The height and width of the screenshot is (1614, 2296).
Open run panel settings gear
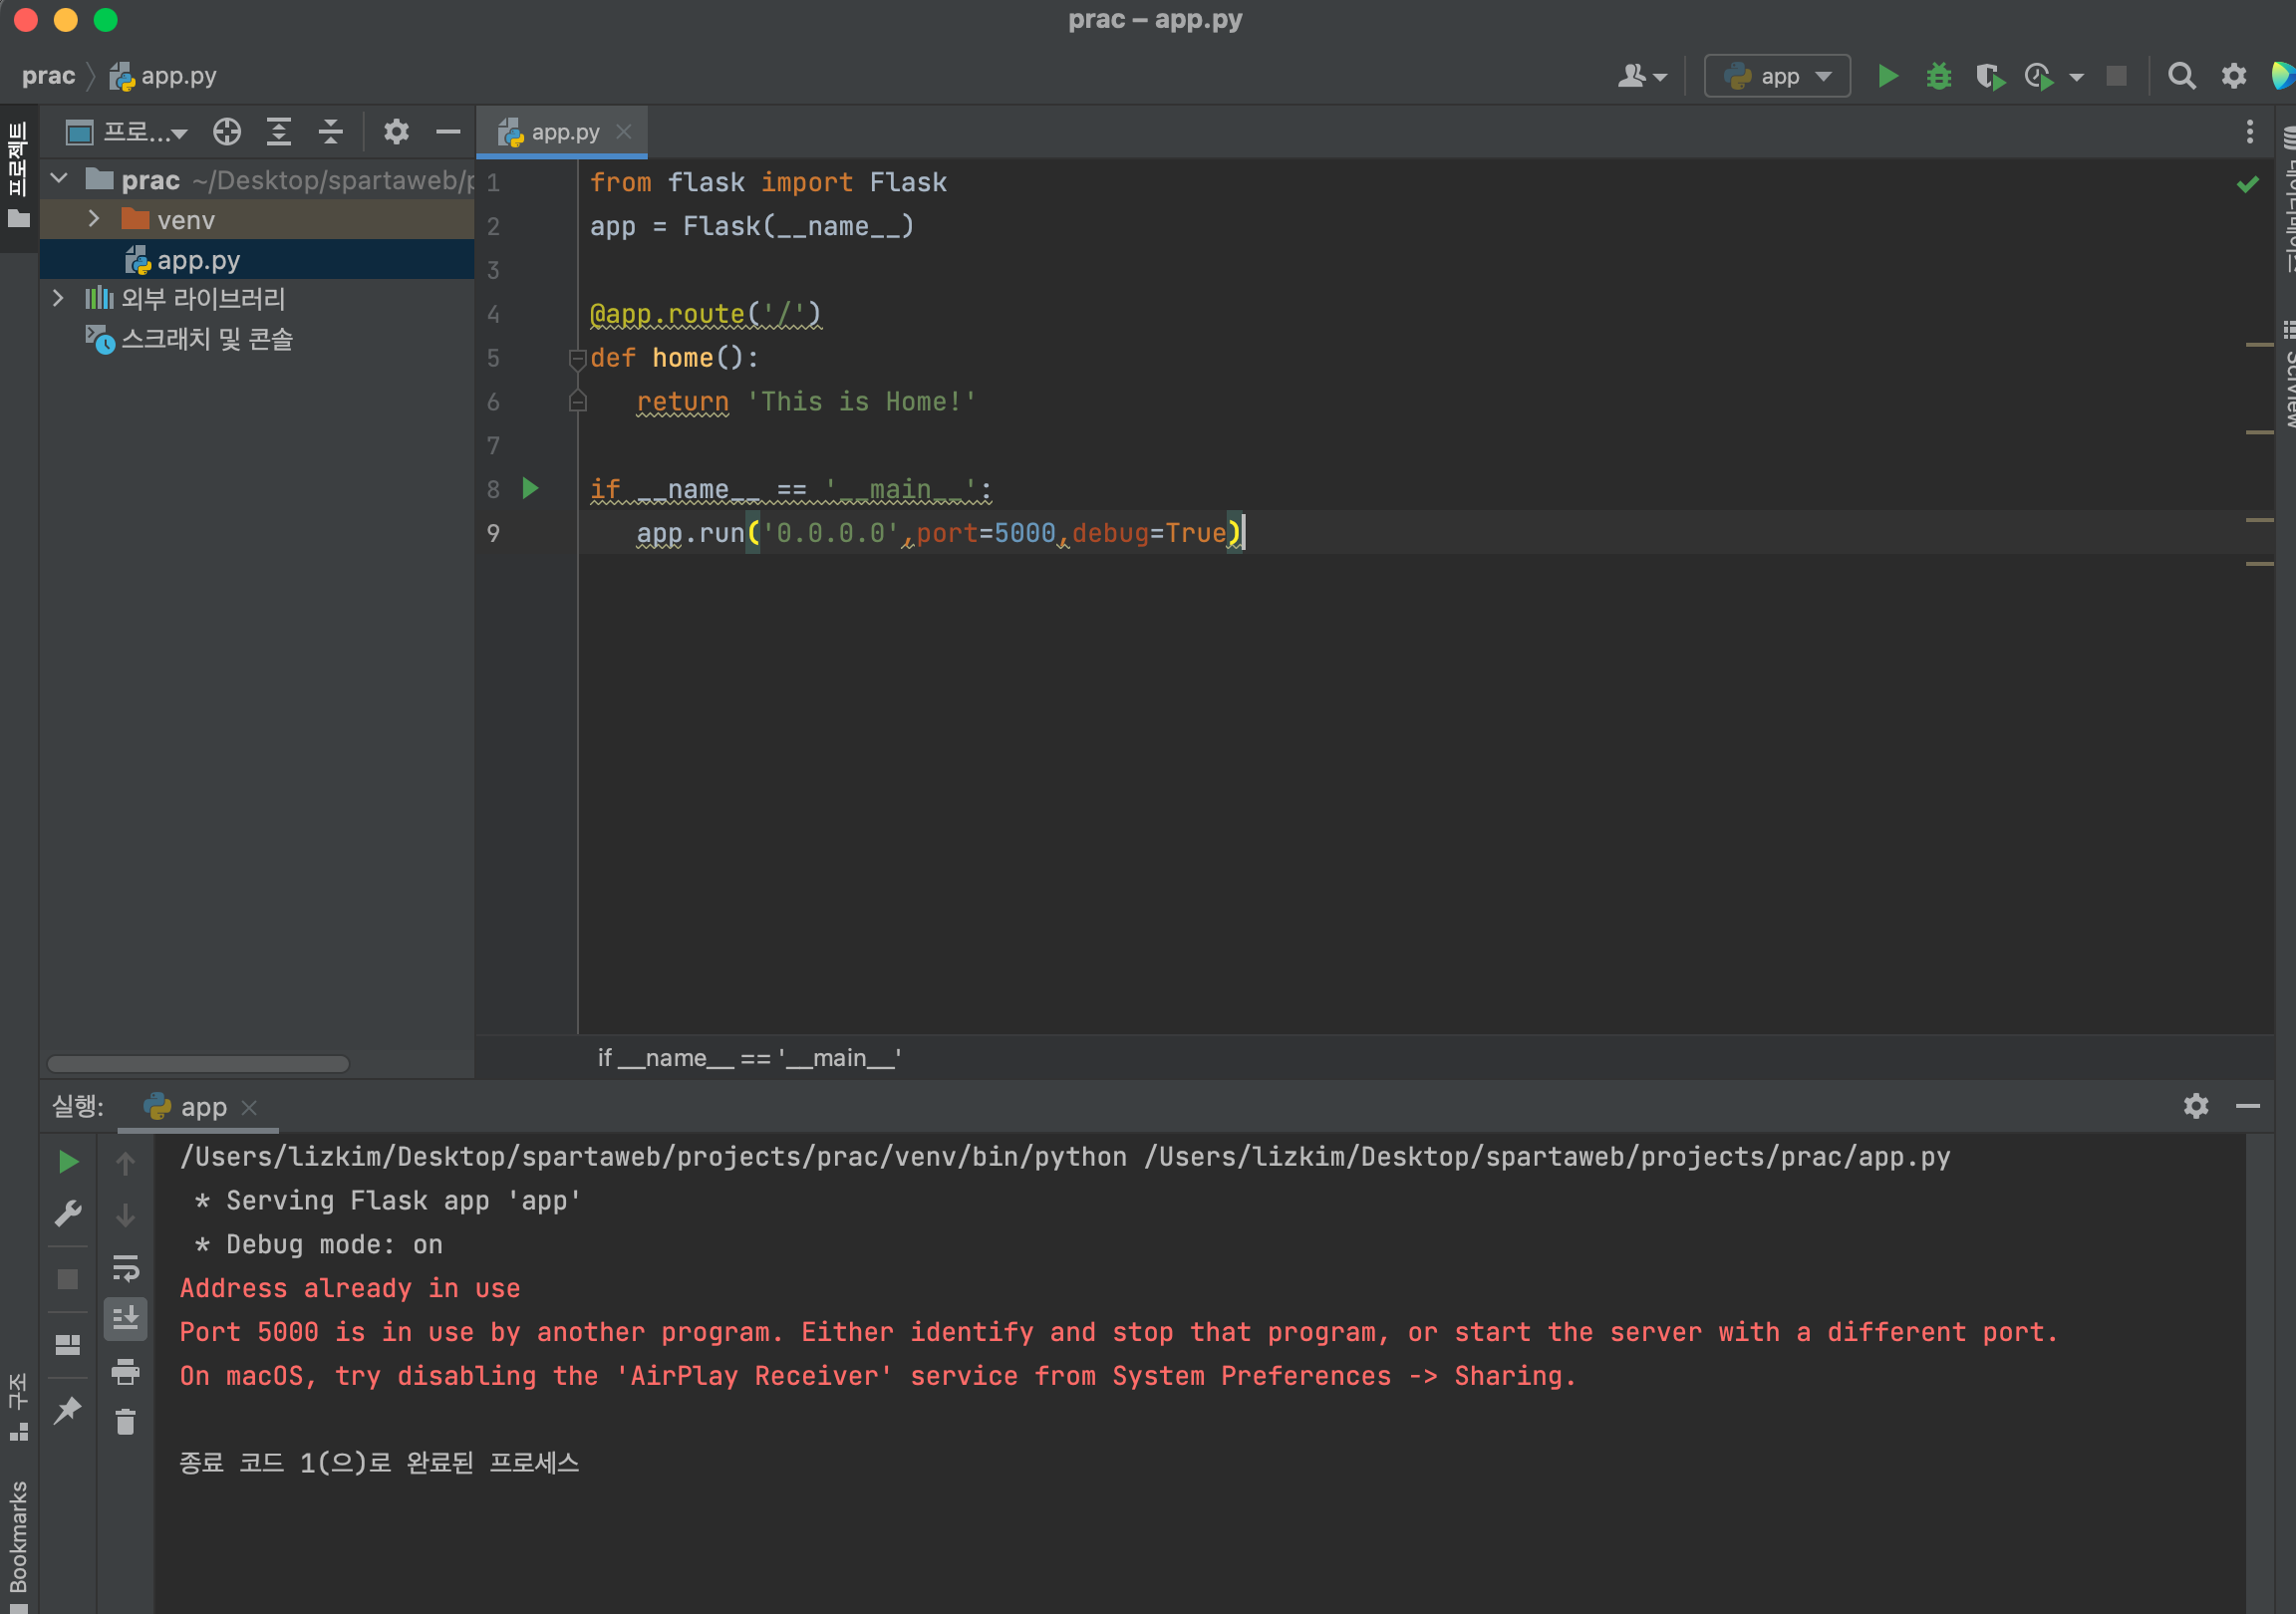(2195, 1105)
